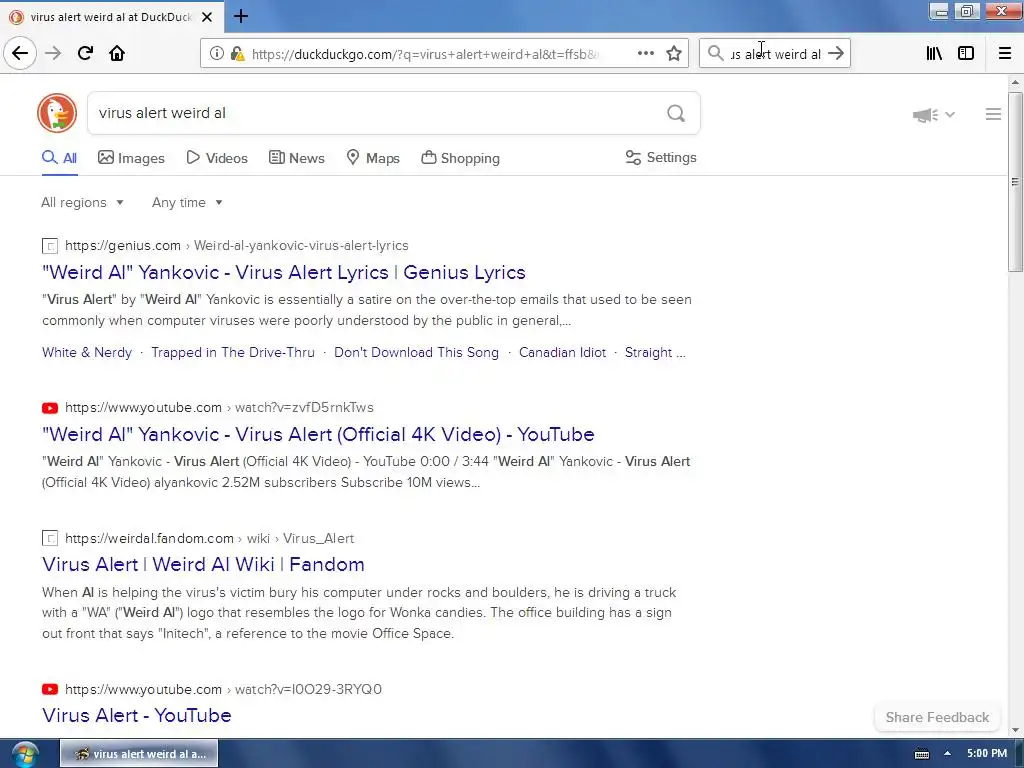Click the genius.com result URL text

tap(237, 246)
